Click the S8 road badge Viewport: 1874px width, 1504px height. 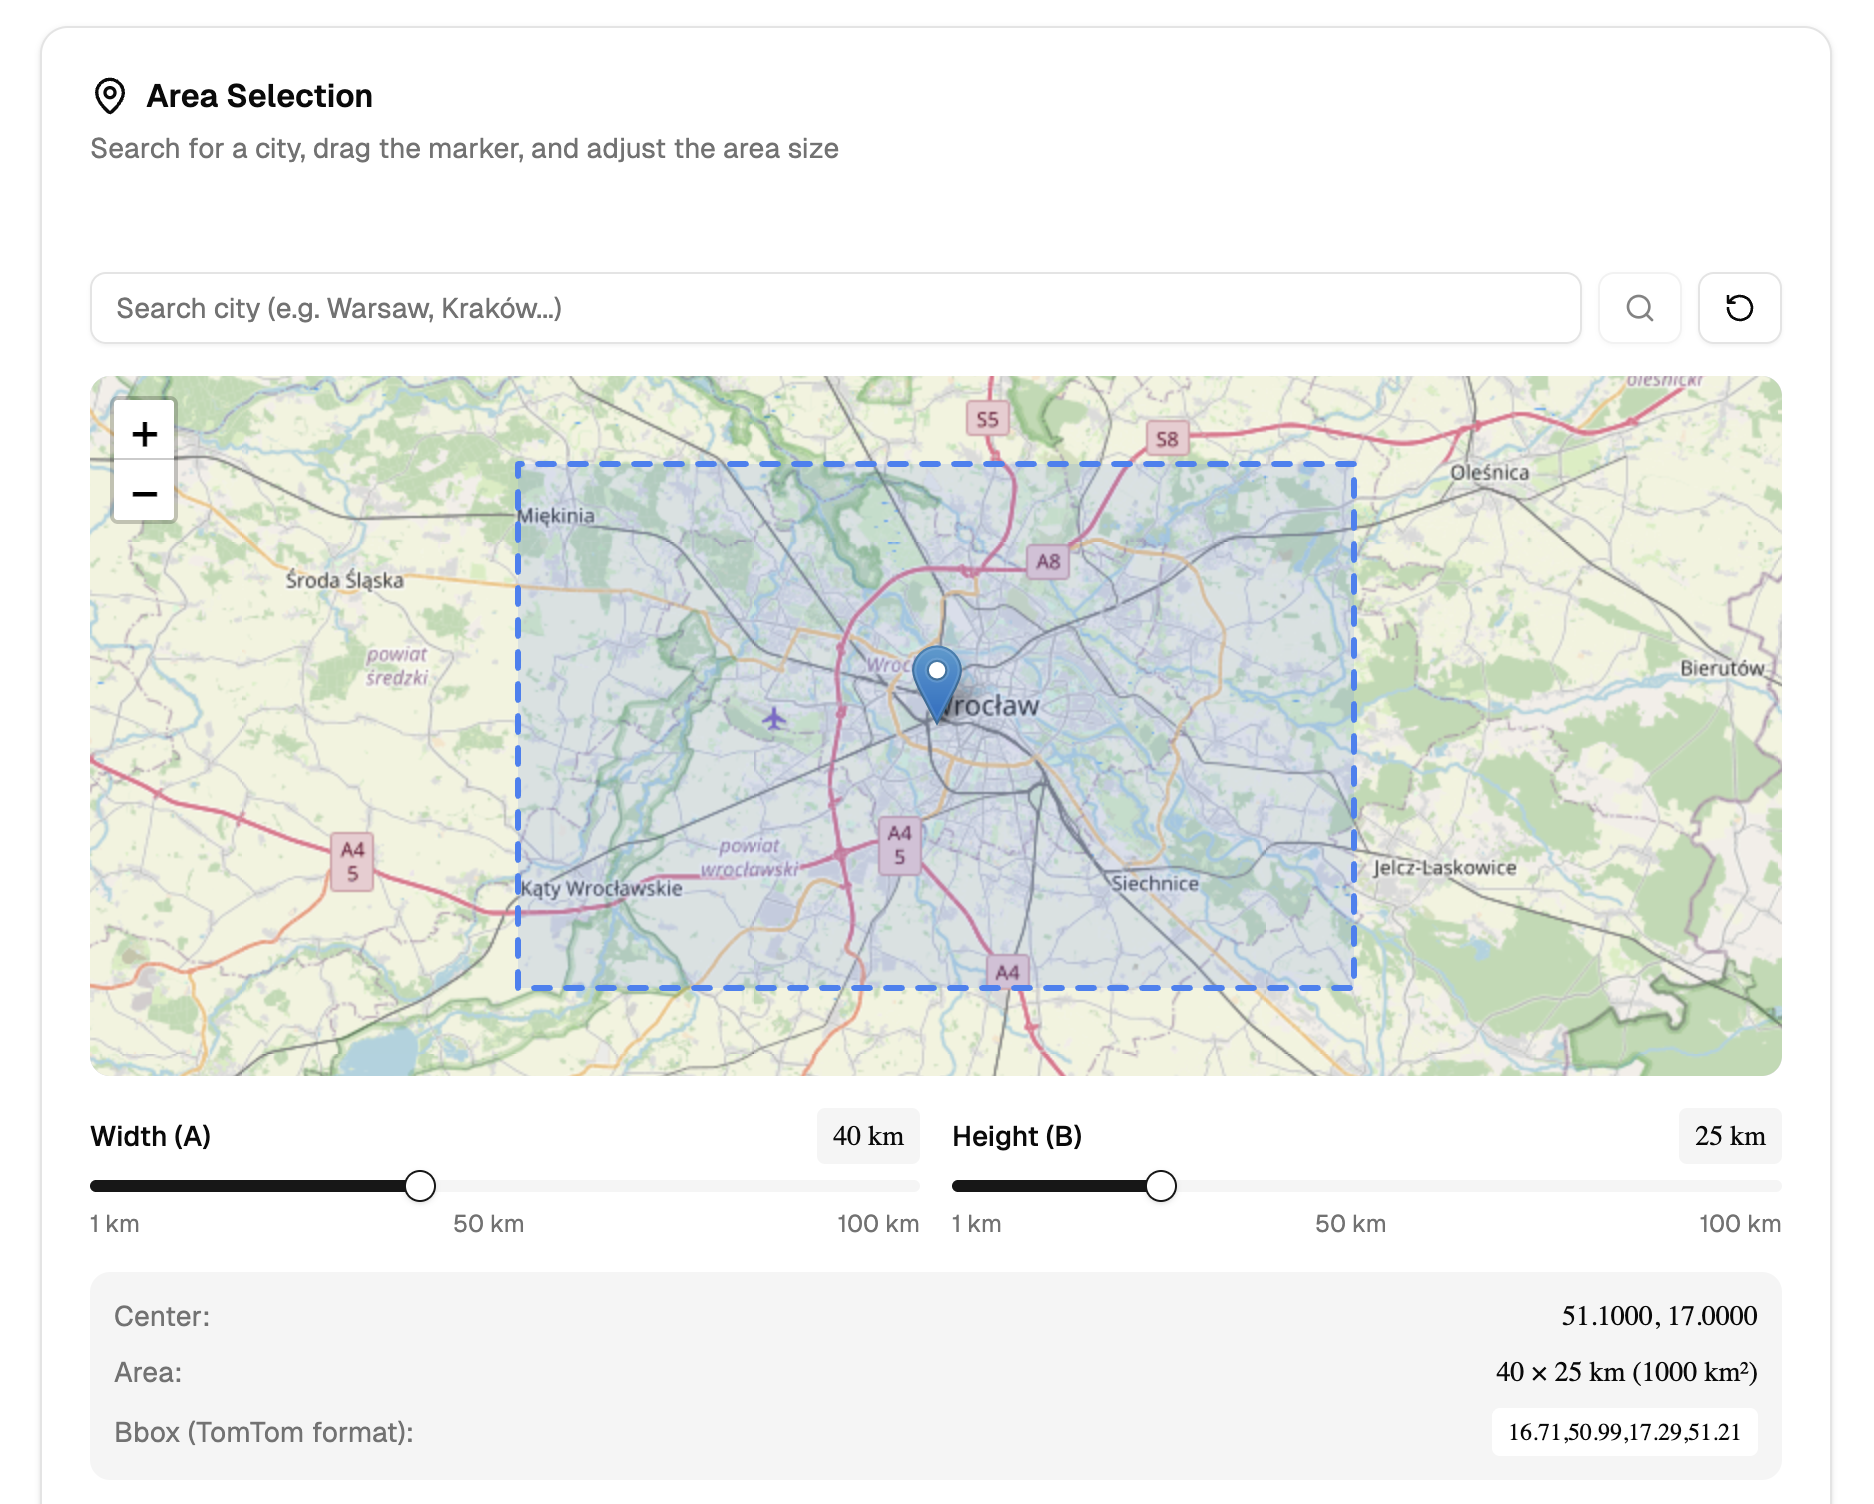pos(1167,439)
